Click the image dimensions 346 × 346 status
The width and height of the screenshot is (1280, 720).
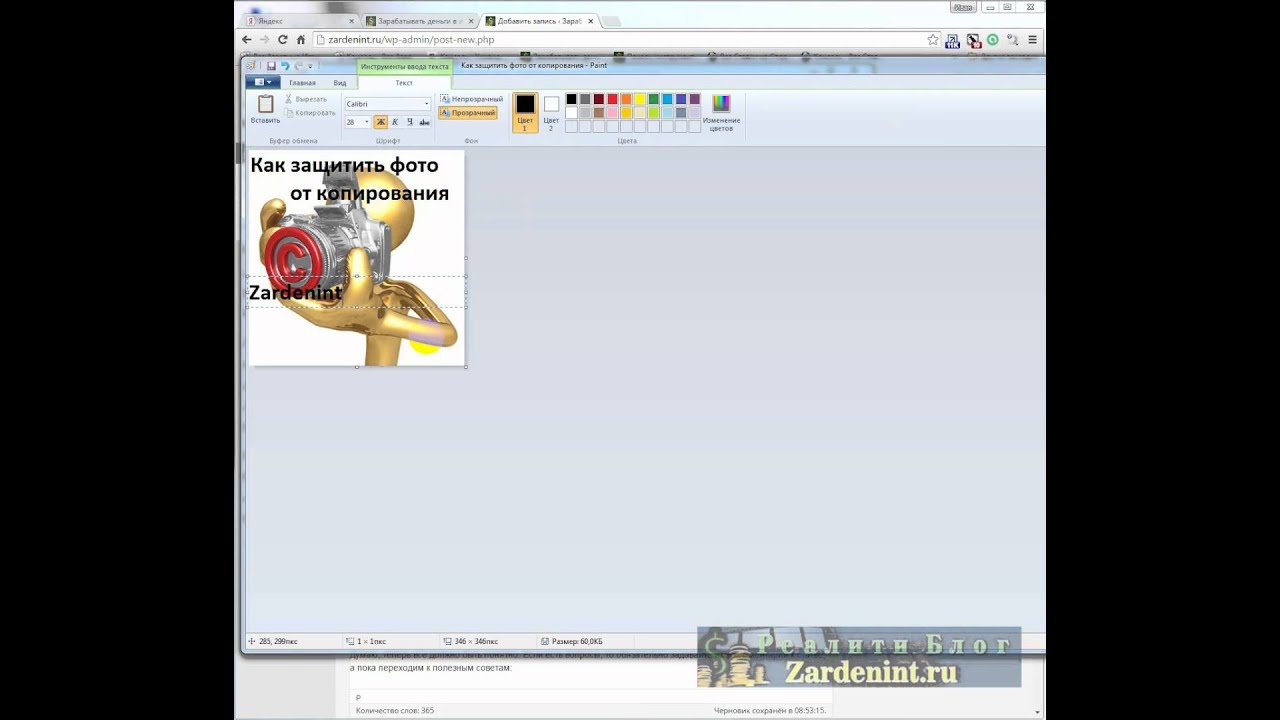tap(471, 641)
